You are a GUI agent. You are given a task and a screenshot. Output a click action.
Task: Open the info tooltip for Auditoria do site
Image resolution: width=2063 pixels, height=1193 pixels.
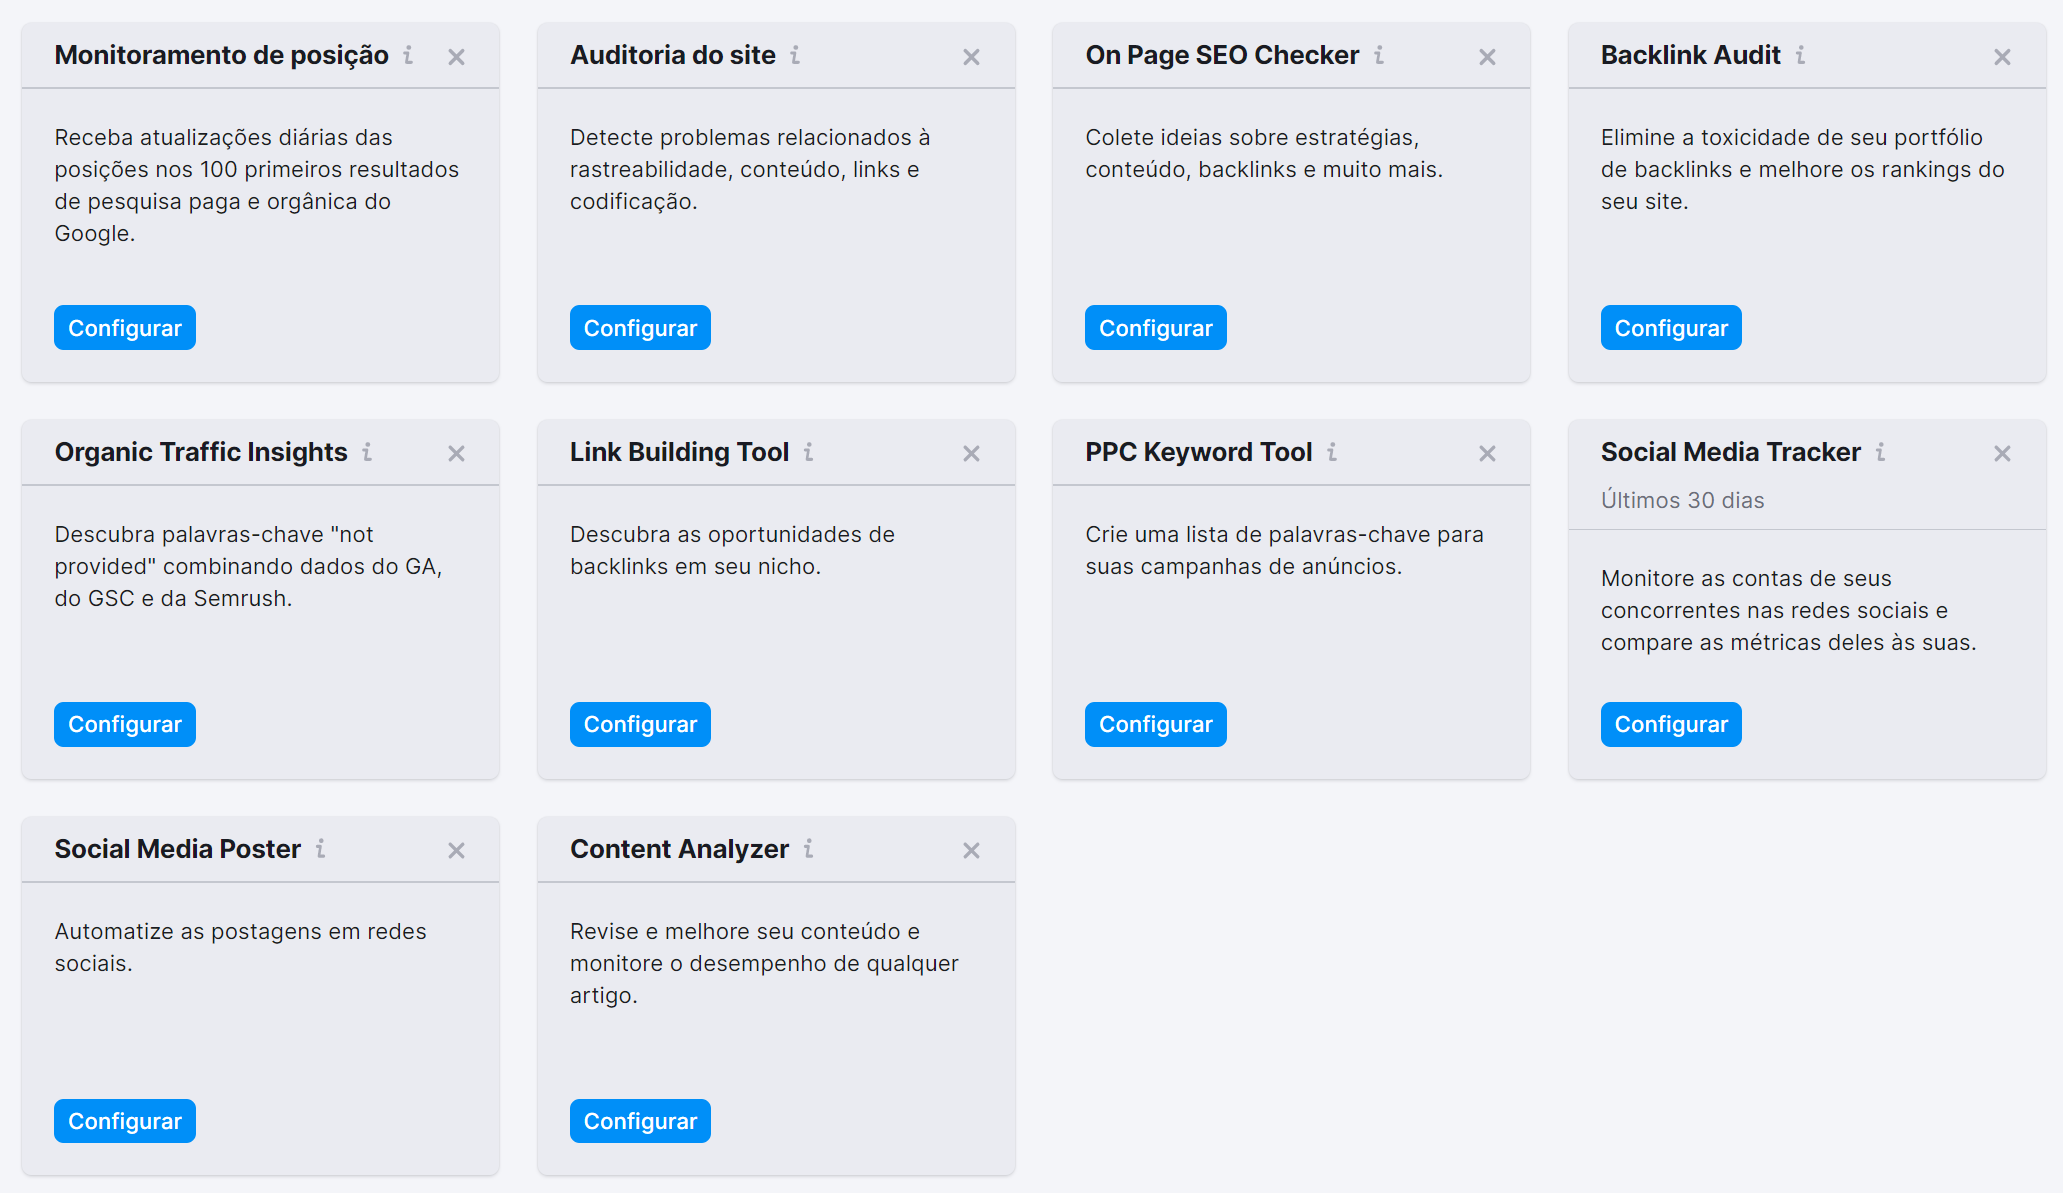(795, 57)
